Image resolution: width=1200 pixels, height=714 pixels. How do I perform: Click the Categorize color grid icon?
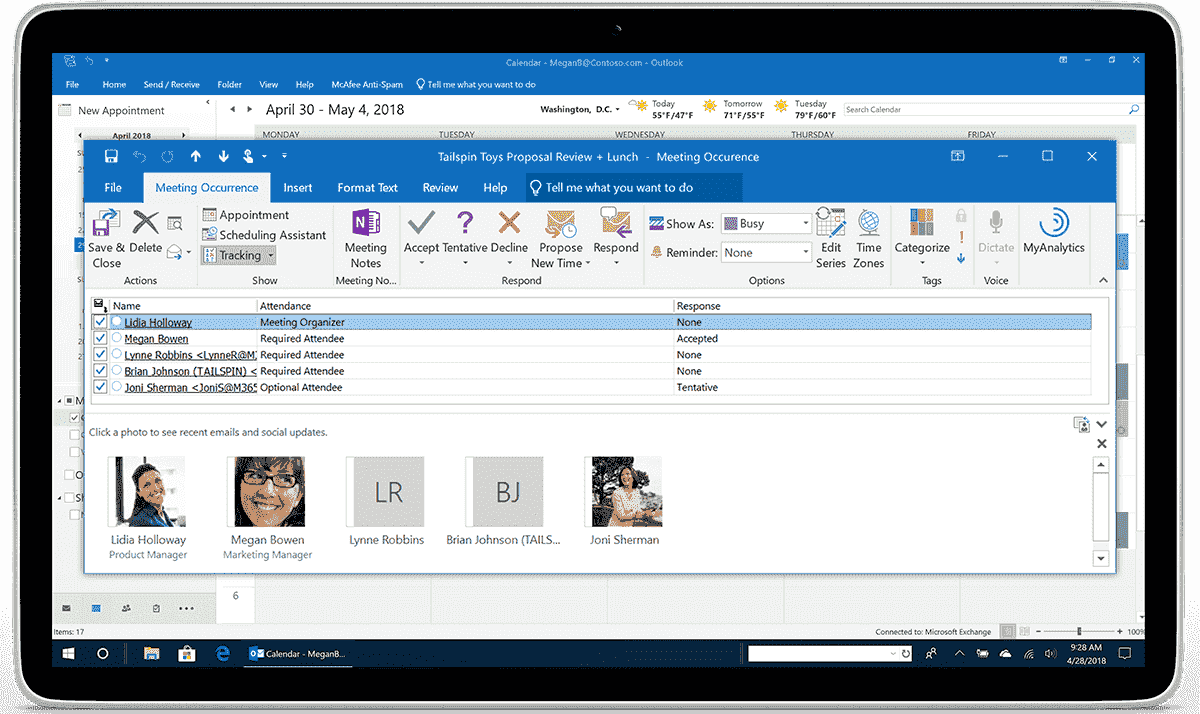coord(922,222)
